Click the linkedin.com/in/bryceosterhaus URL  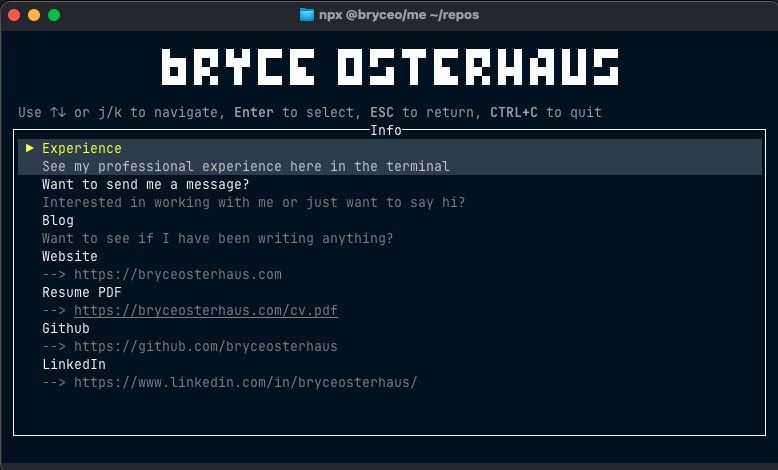246,383
